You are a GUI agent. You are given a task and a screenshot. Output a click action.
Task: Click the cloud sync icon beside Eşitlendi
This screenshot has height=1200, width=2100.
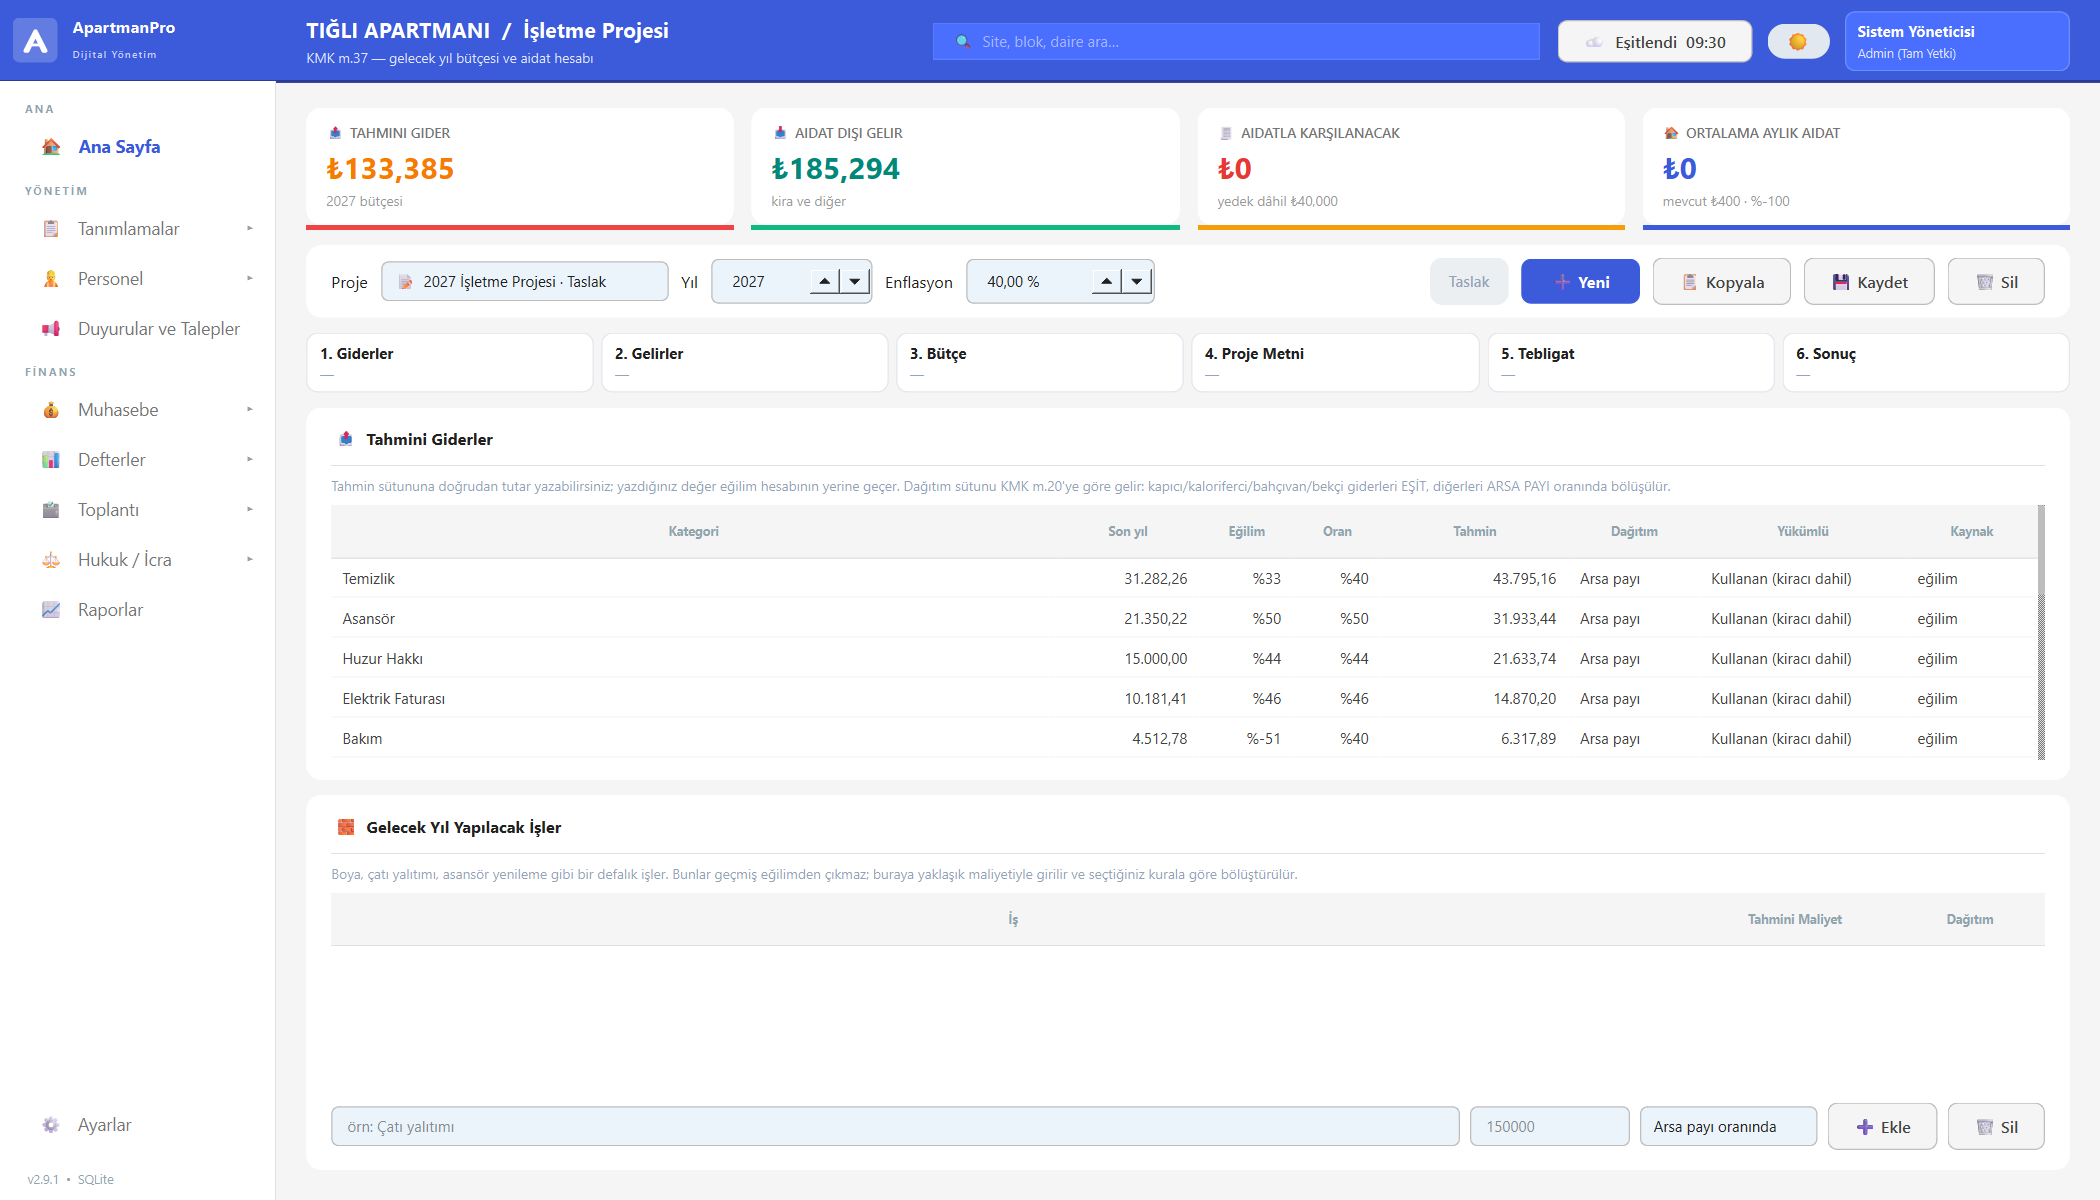(x=1594, y=42)
